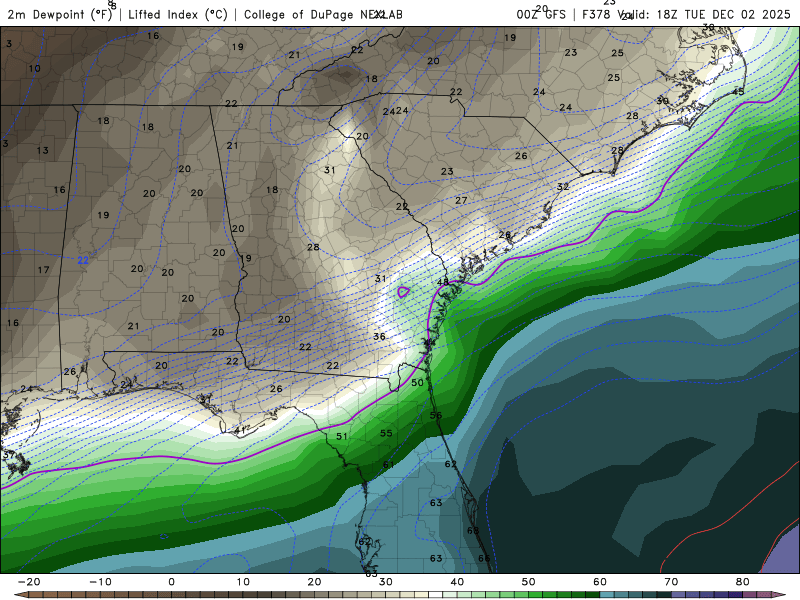
Task: Click the purple shaded area in the bottom-right corner
Action: [x=783, y=554]
